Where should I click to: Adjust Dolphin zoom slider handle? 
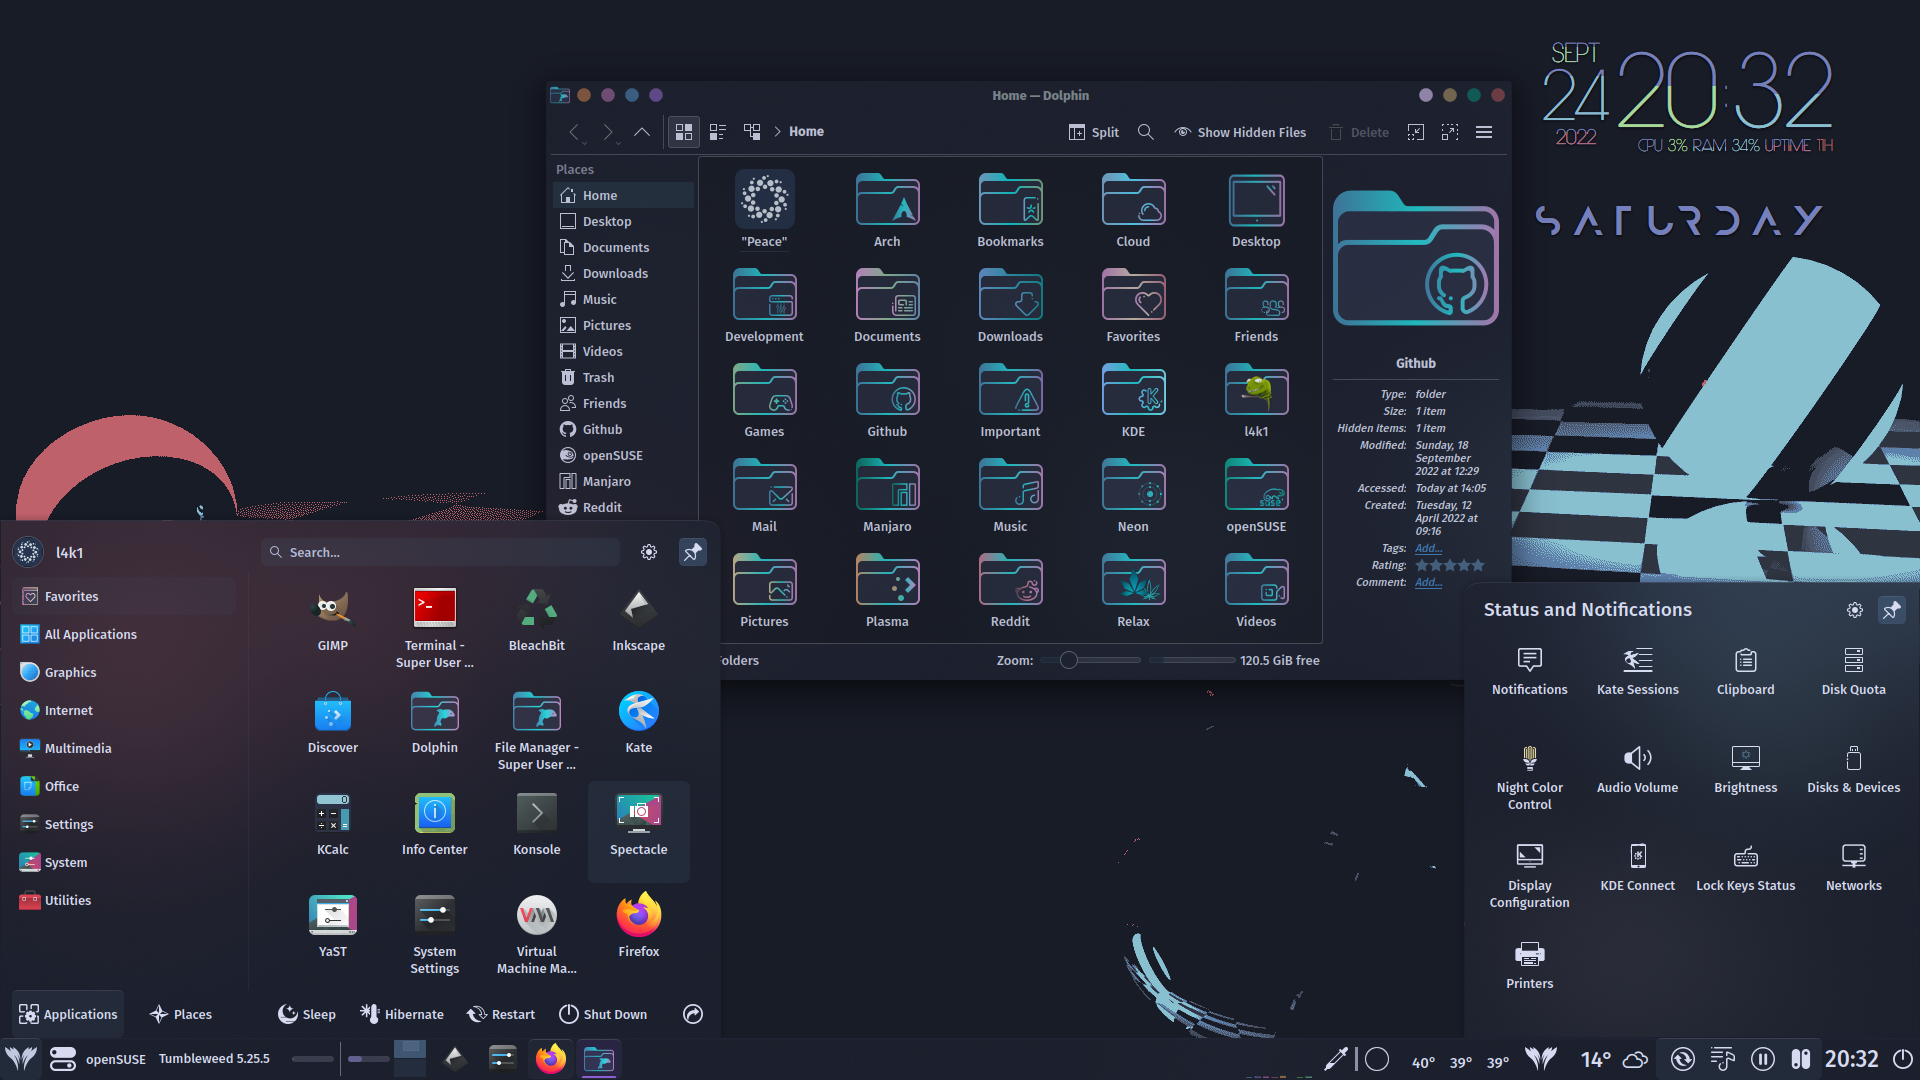[1069, 660]
